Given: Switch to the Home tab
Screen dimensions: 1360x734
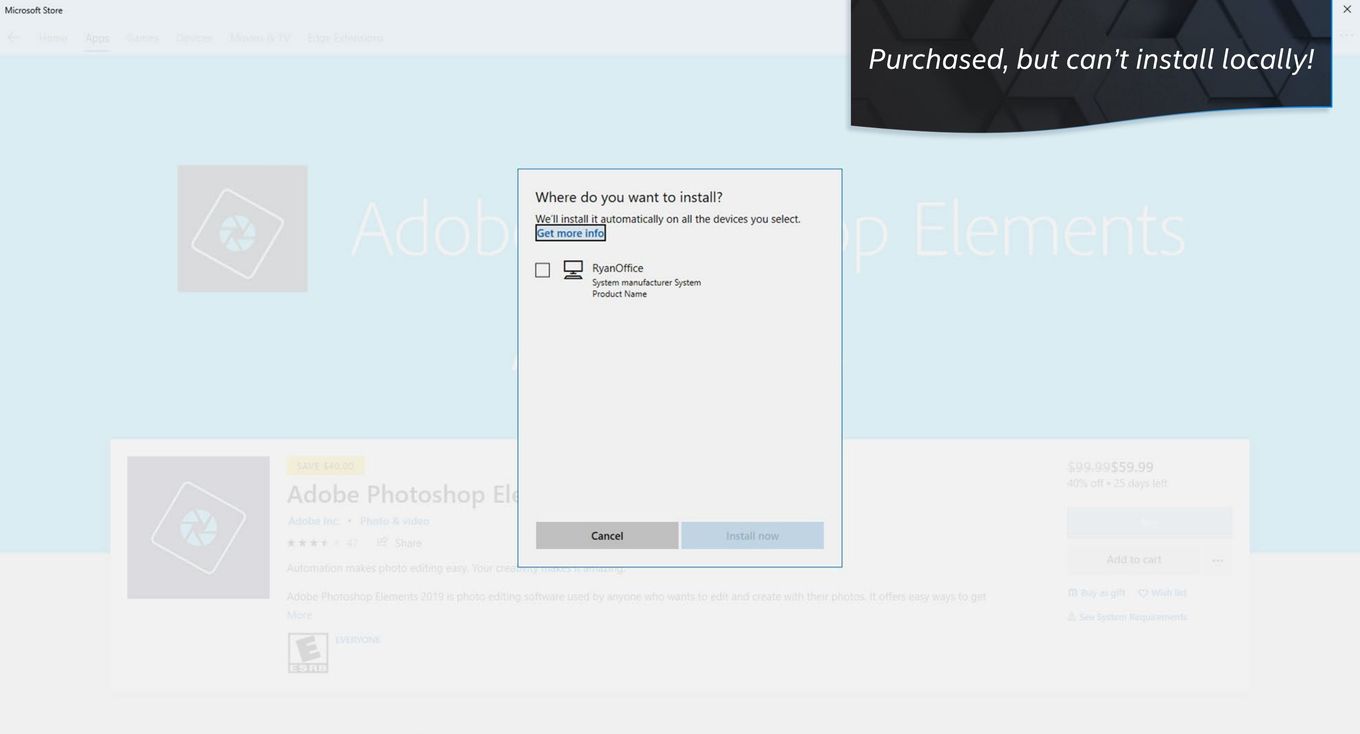Looking at the screenshot, I should [x=53, y=38].
